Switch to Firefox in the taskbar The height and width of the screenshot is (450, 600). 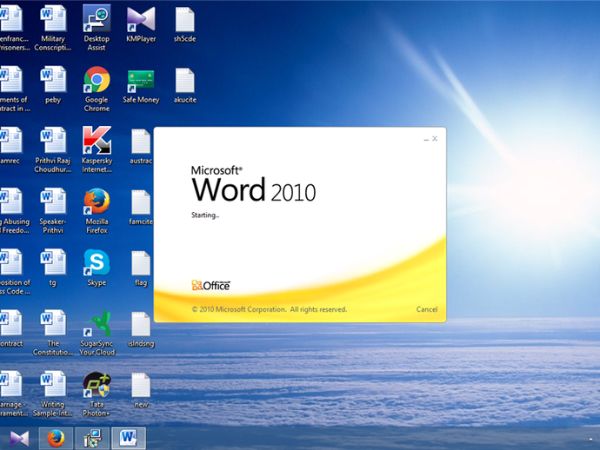[x=56, y=439]
